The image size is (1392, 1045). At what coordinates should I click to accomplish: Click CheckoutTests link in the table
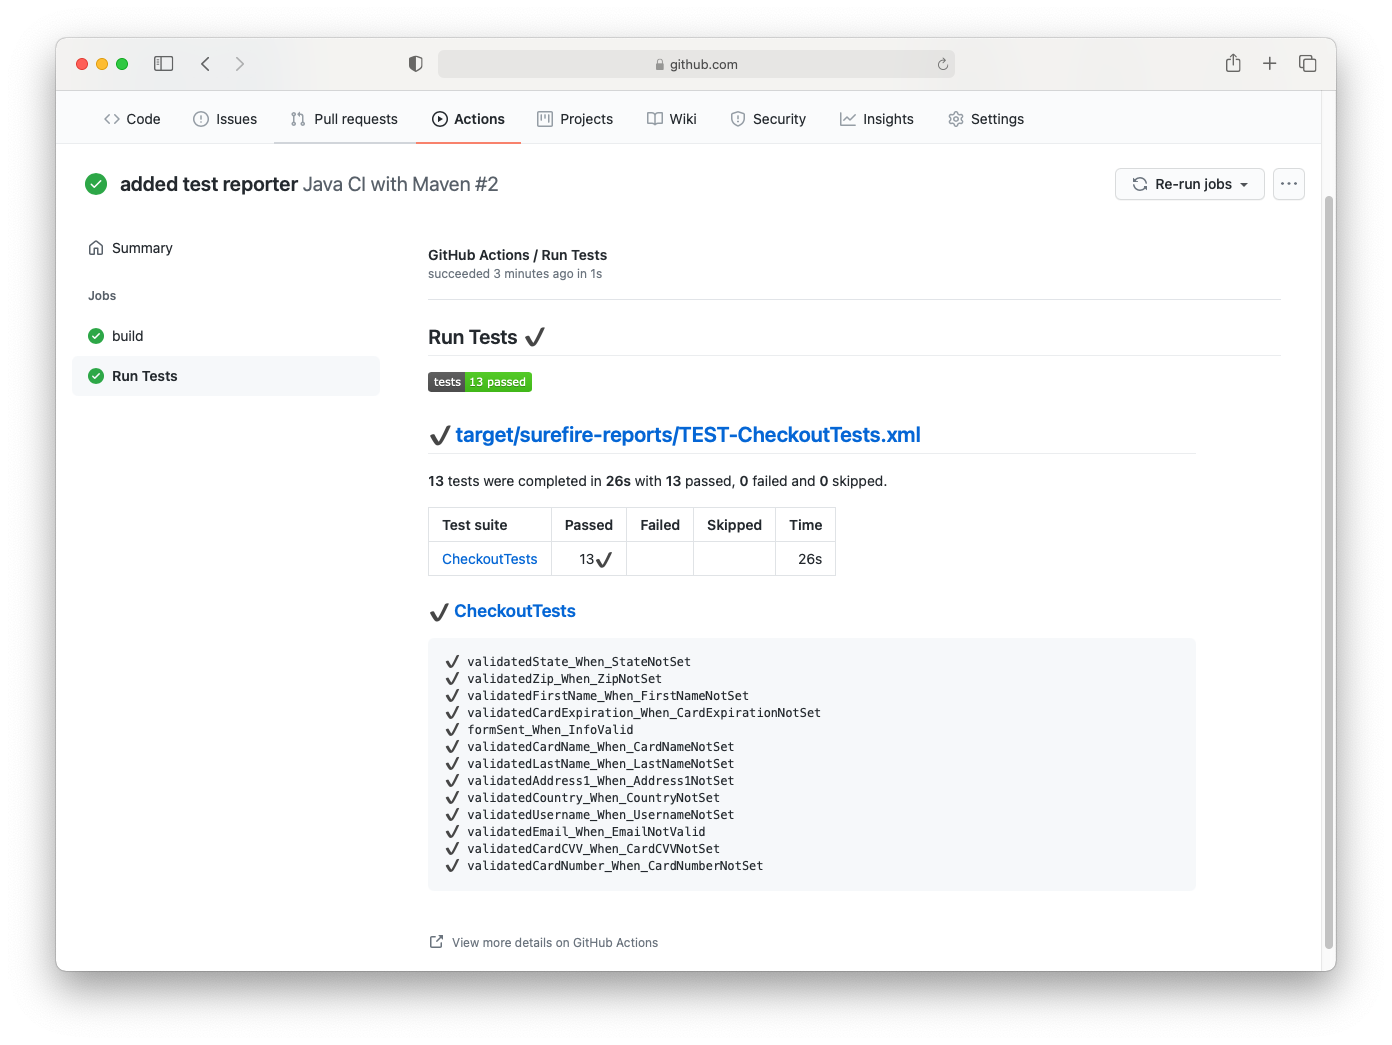point(490,559)
